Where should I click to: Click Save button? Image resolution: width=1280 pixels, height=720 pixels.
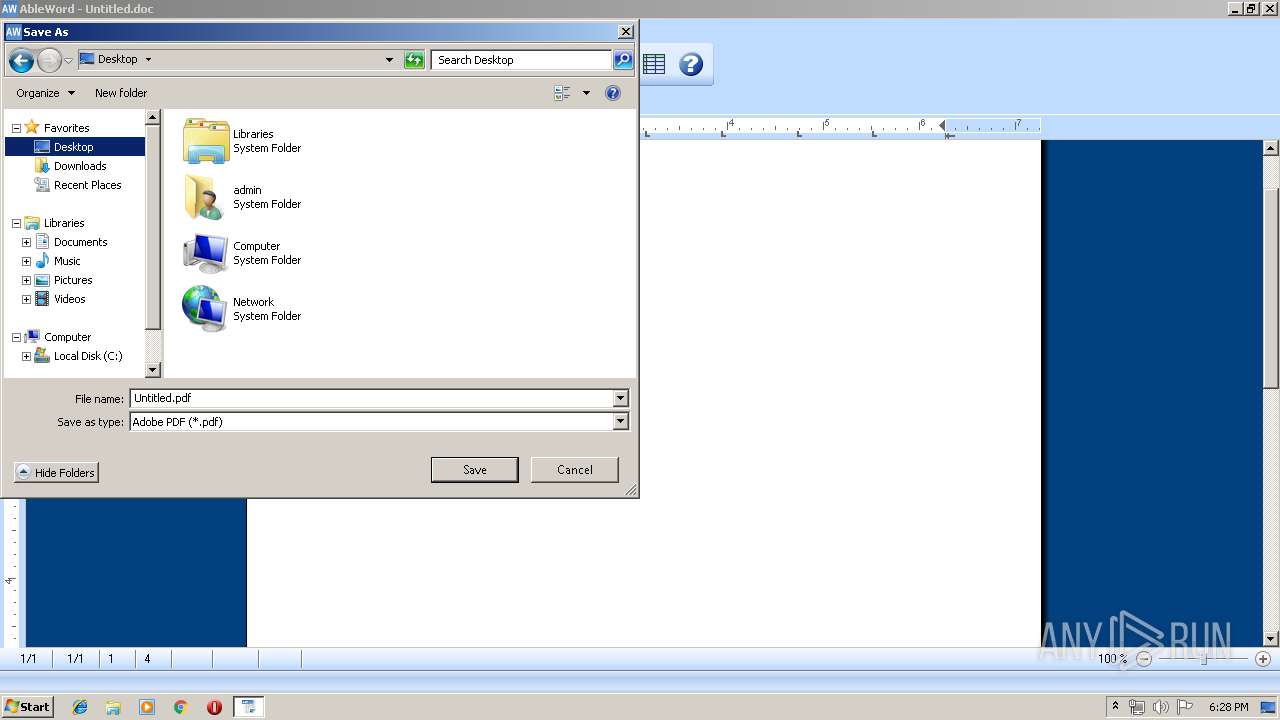pos(475,470)
